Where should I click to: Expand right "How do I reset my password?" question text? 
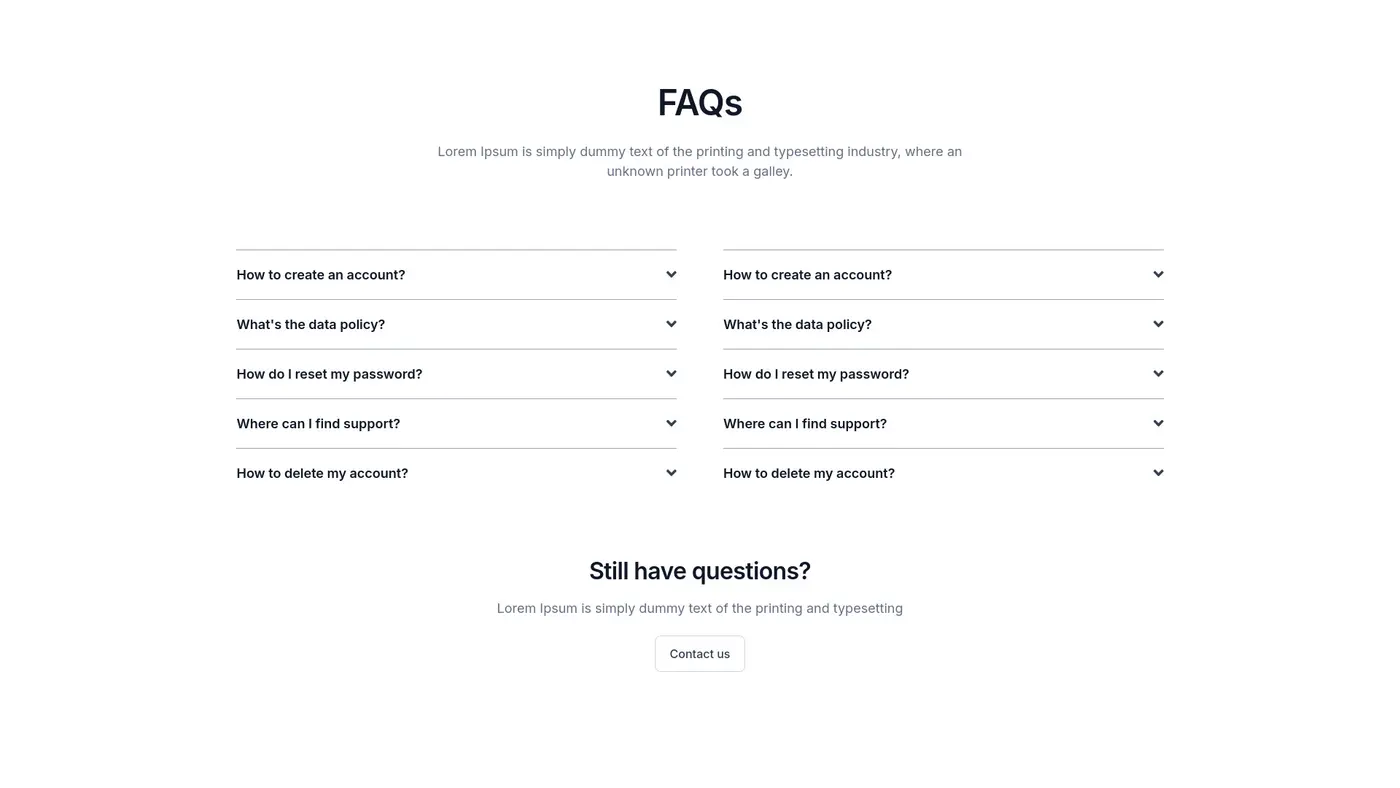point(816,374)
